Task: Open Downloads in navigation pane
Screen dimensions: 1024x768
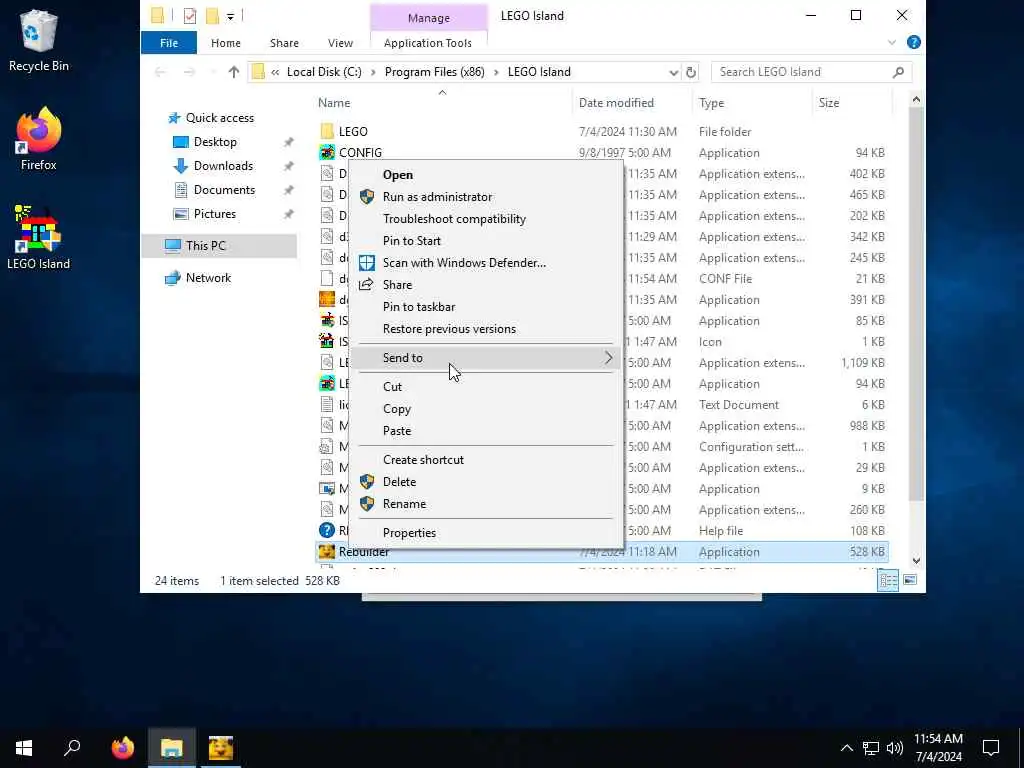Action: tap(223, 166)
